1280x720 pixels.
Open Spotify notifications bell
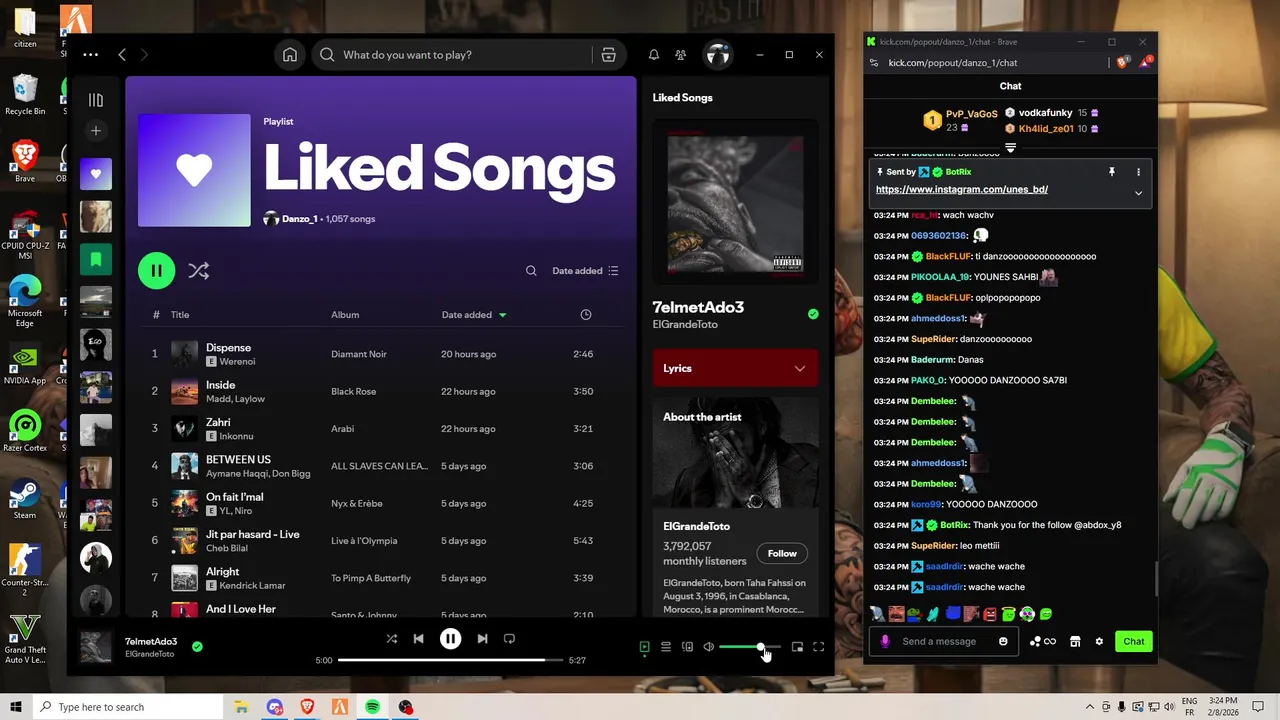tap(654, 55)
